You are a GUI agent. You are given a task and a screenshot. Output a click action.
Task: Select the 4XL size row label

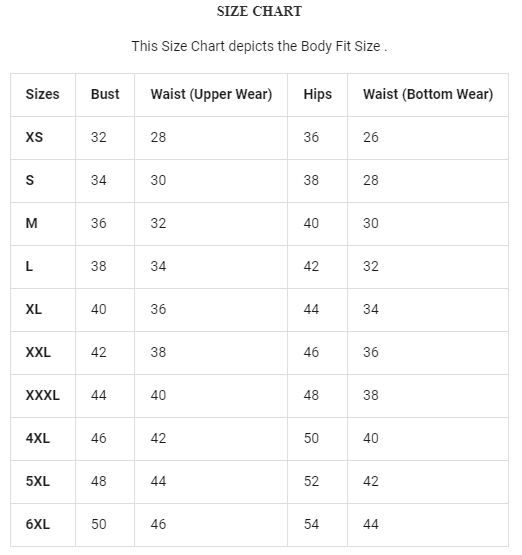click(38, 438)
